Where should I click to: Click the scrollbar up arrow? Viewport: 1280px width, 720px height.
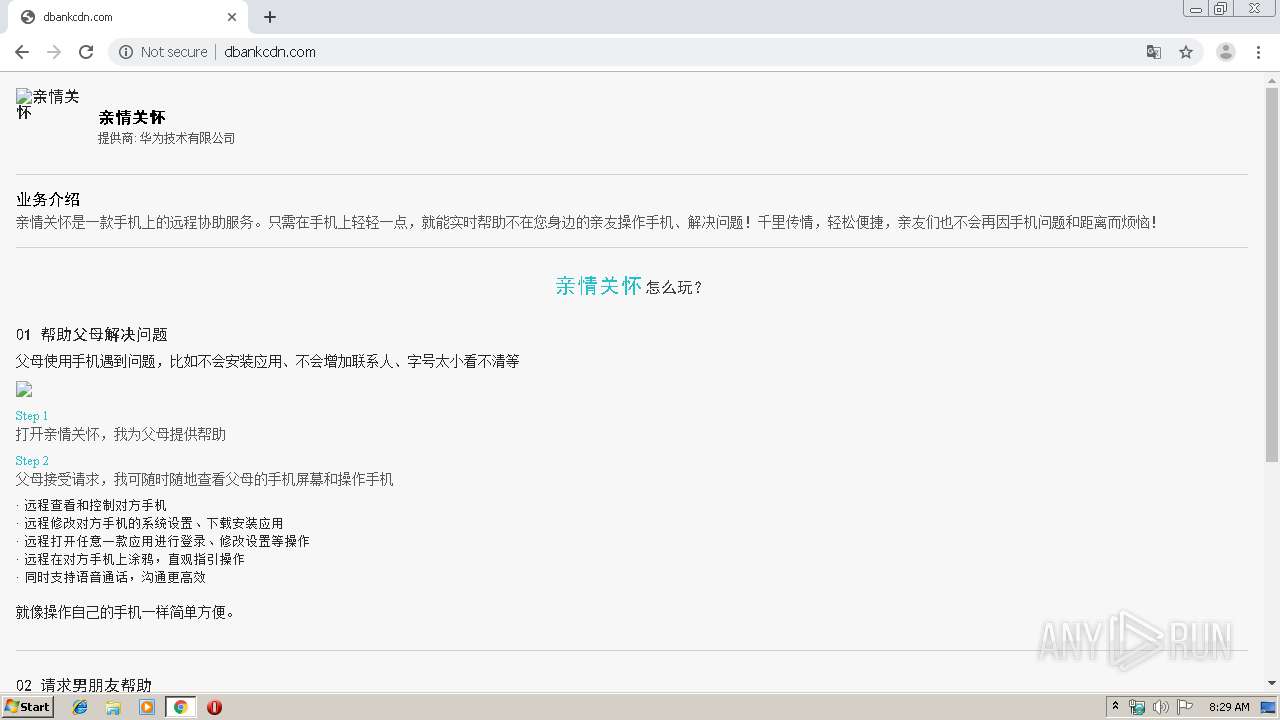click(x=1272, y=80)
